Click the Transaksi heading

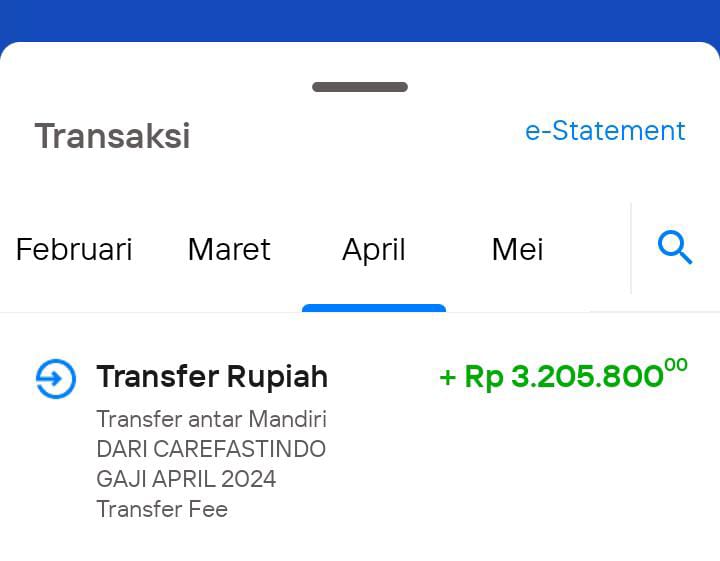112,136
